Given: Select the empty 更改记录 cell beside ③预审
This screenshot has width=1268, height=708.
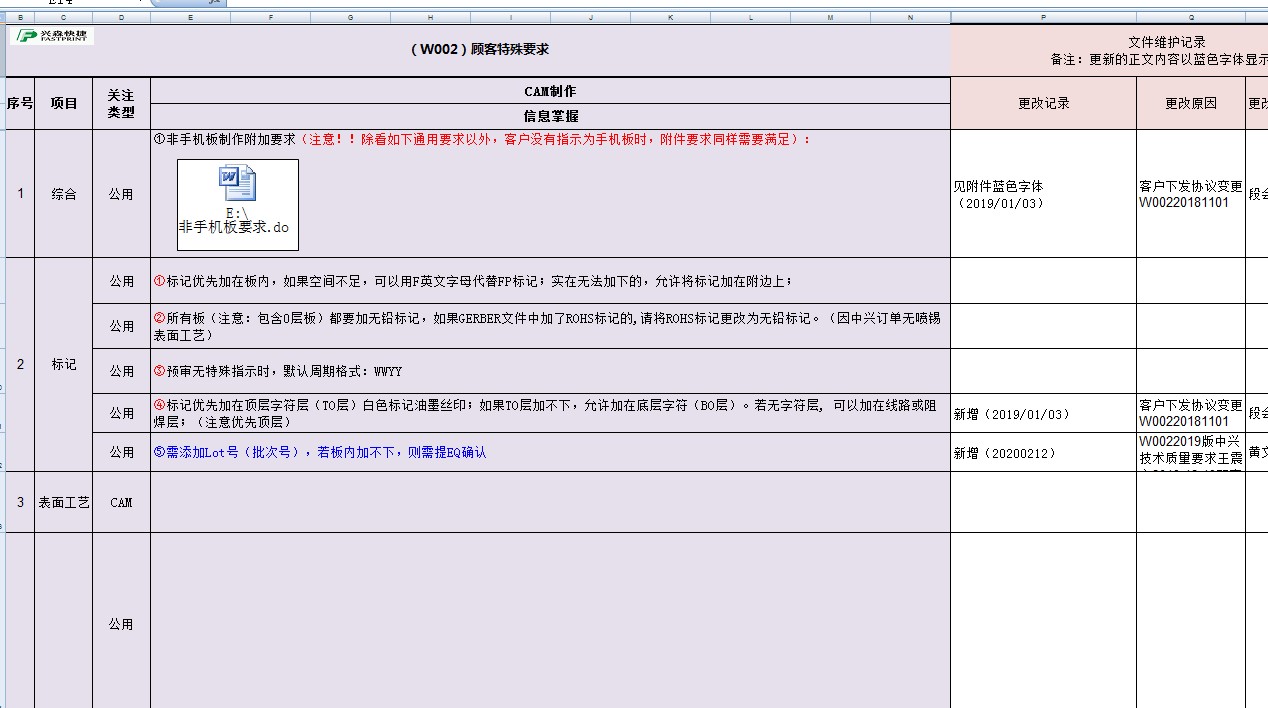Looking at the screenshot, I should tap(1043, 371).
